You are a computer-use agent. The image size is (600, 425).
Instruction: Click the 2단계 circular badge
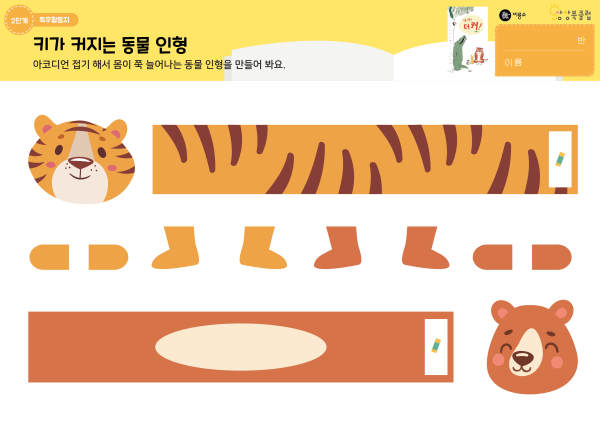pyautogui.click(x=19, y=20)
